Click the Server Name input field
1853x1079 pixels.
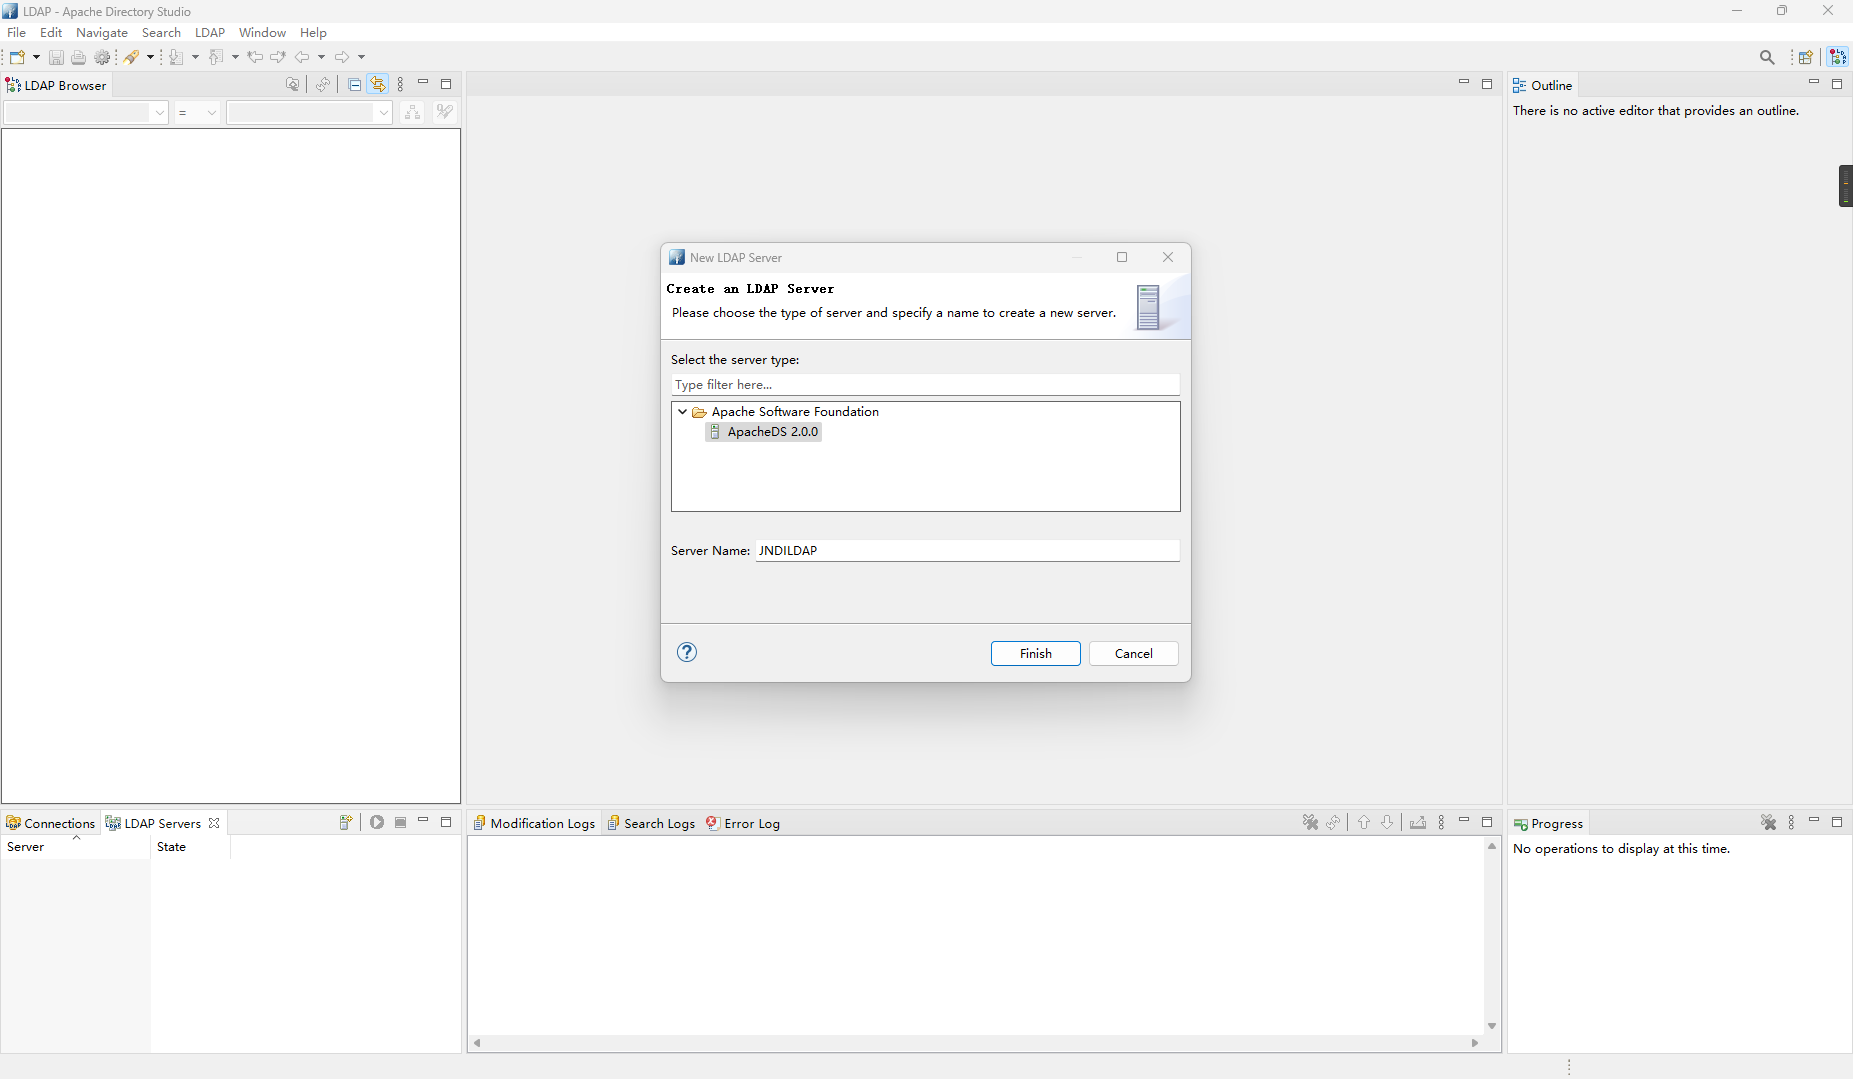pos(968,551)
